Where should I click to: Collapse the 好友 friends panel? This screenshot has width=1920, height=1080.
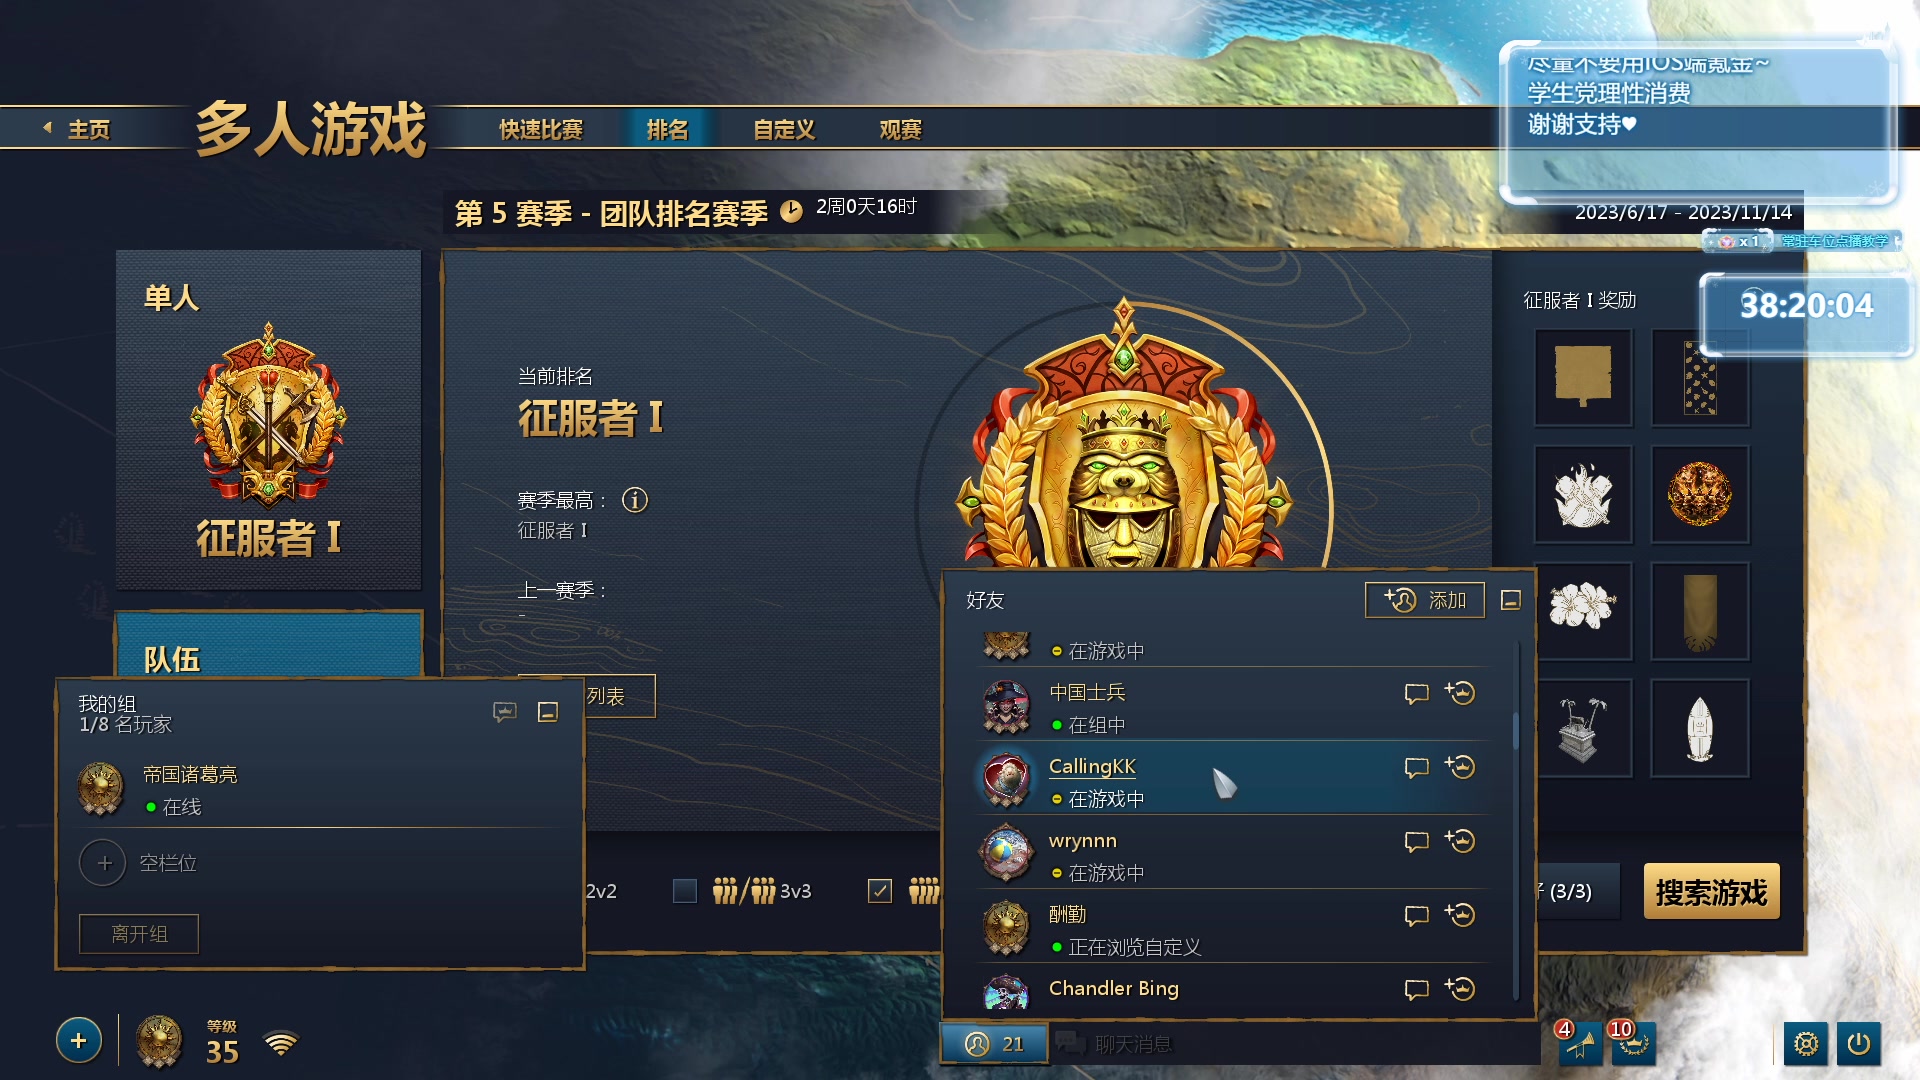tap(1511, 600)
